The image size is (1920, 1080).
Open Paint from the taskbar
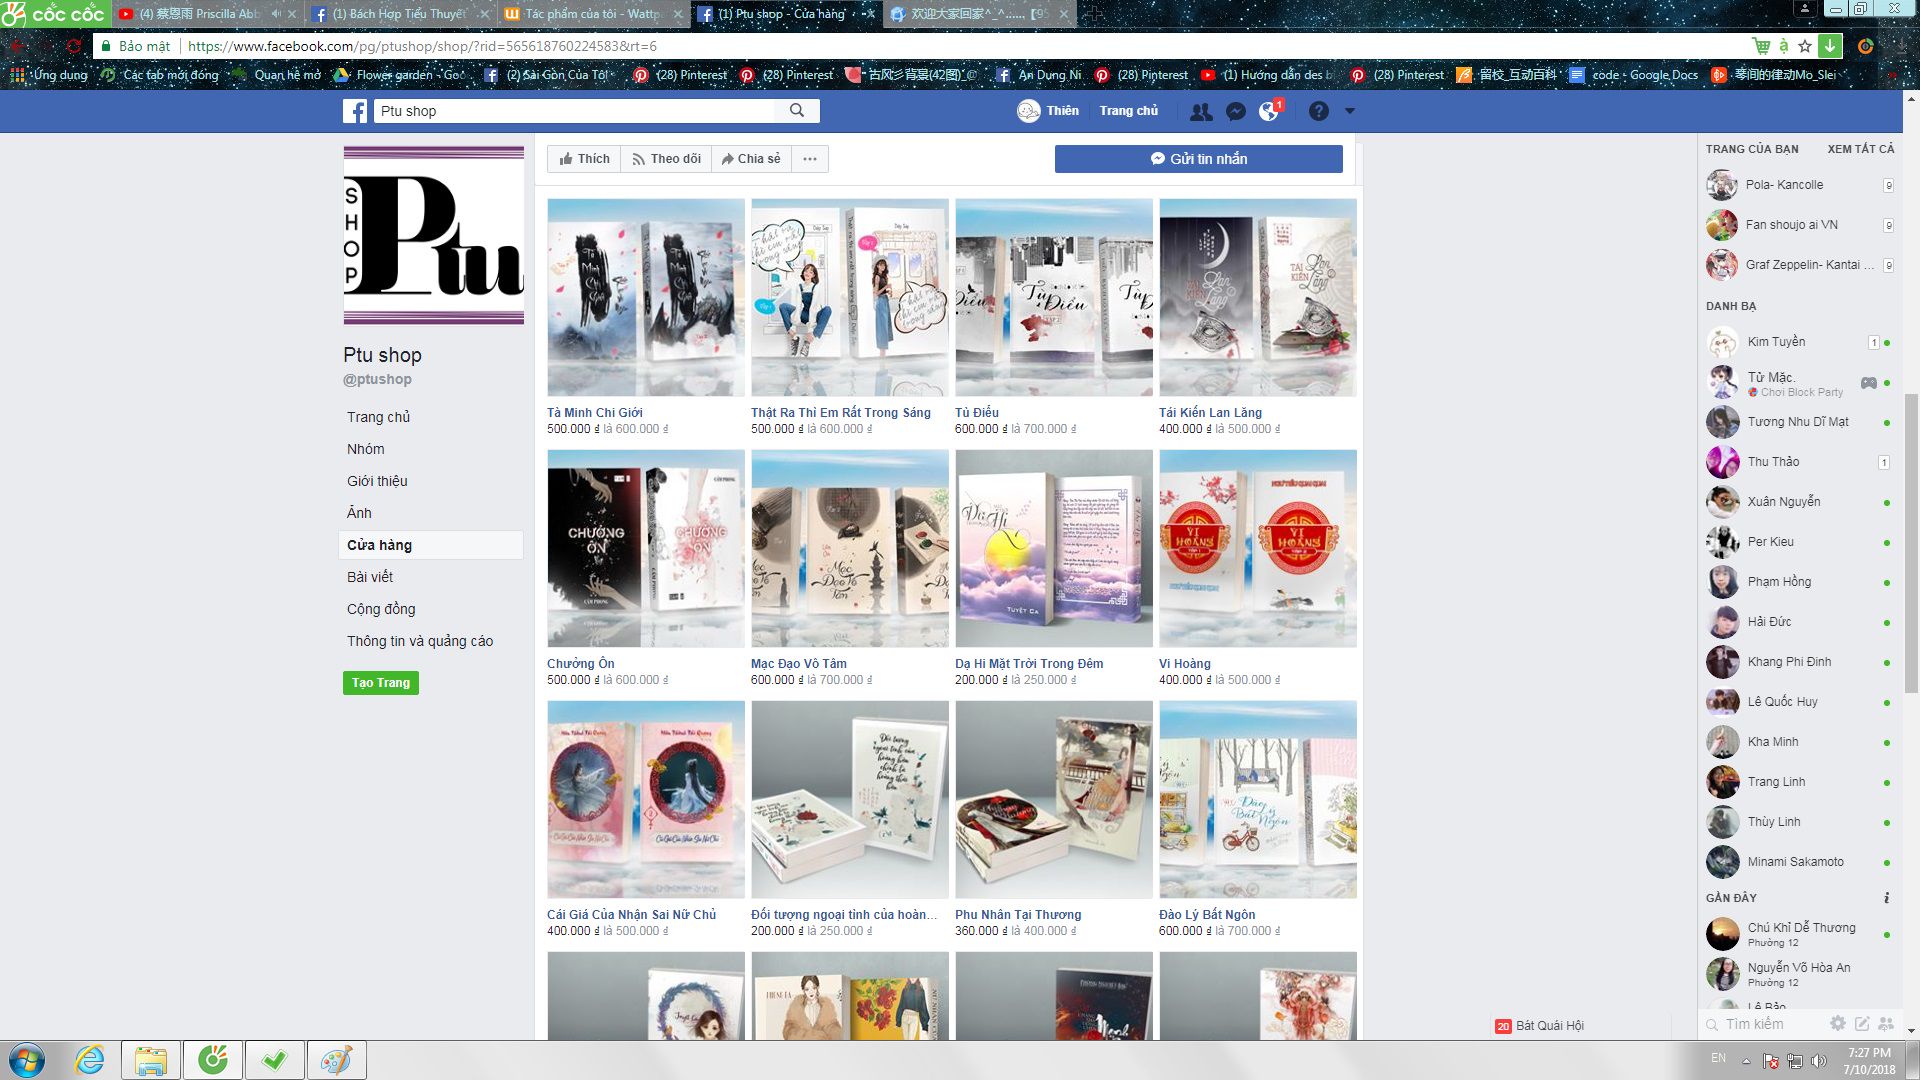pos(336,1060)
